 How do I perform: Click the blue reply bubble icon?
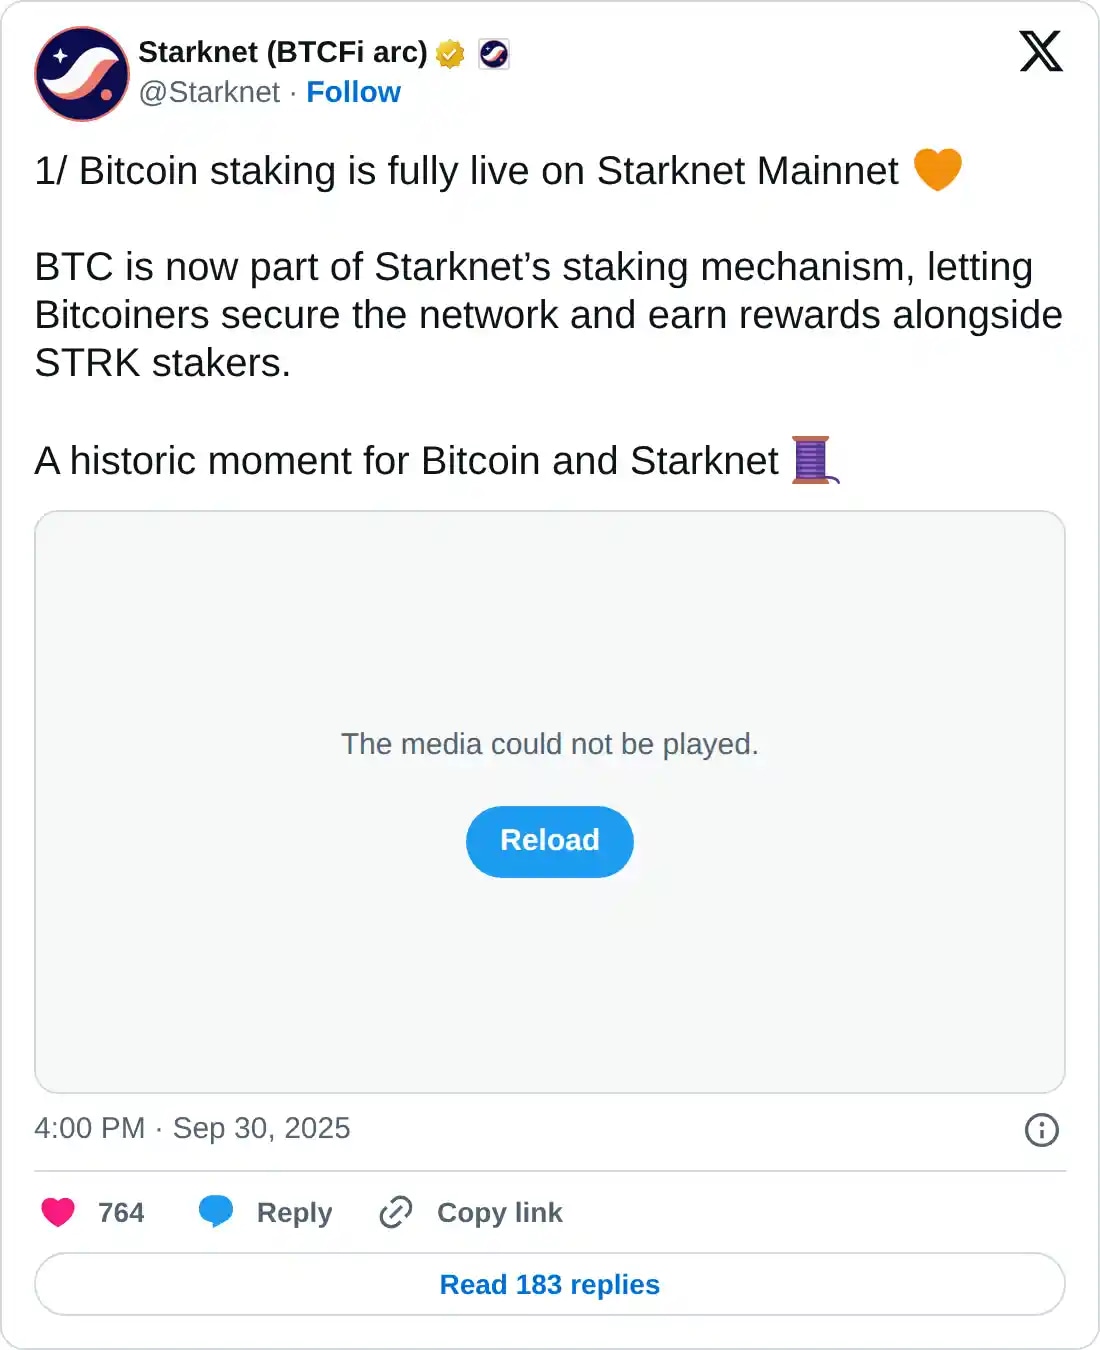pos(216,1211)
